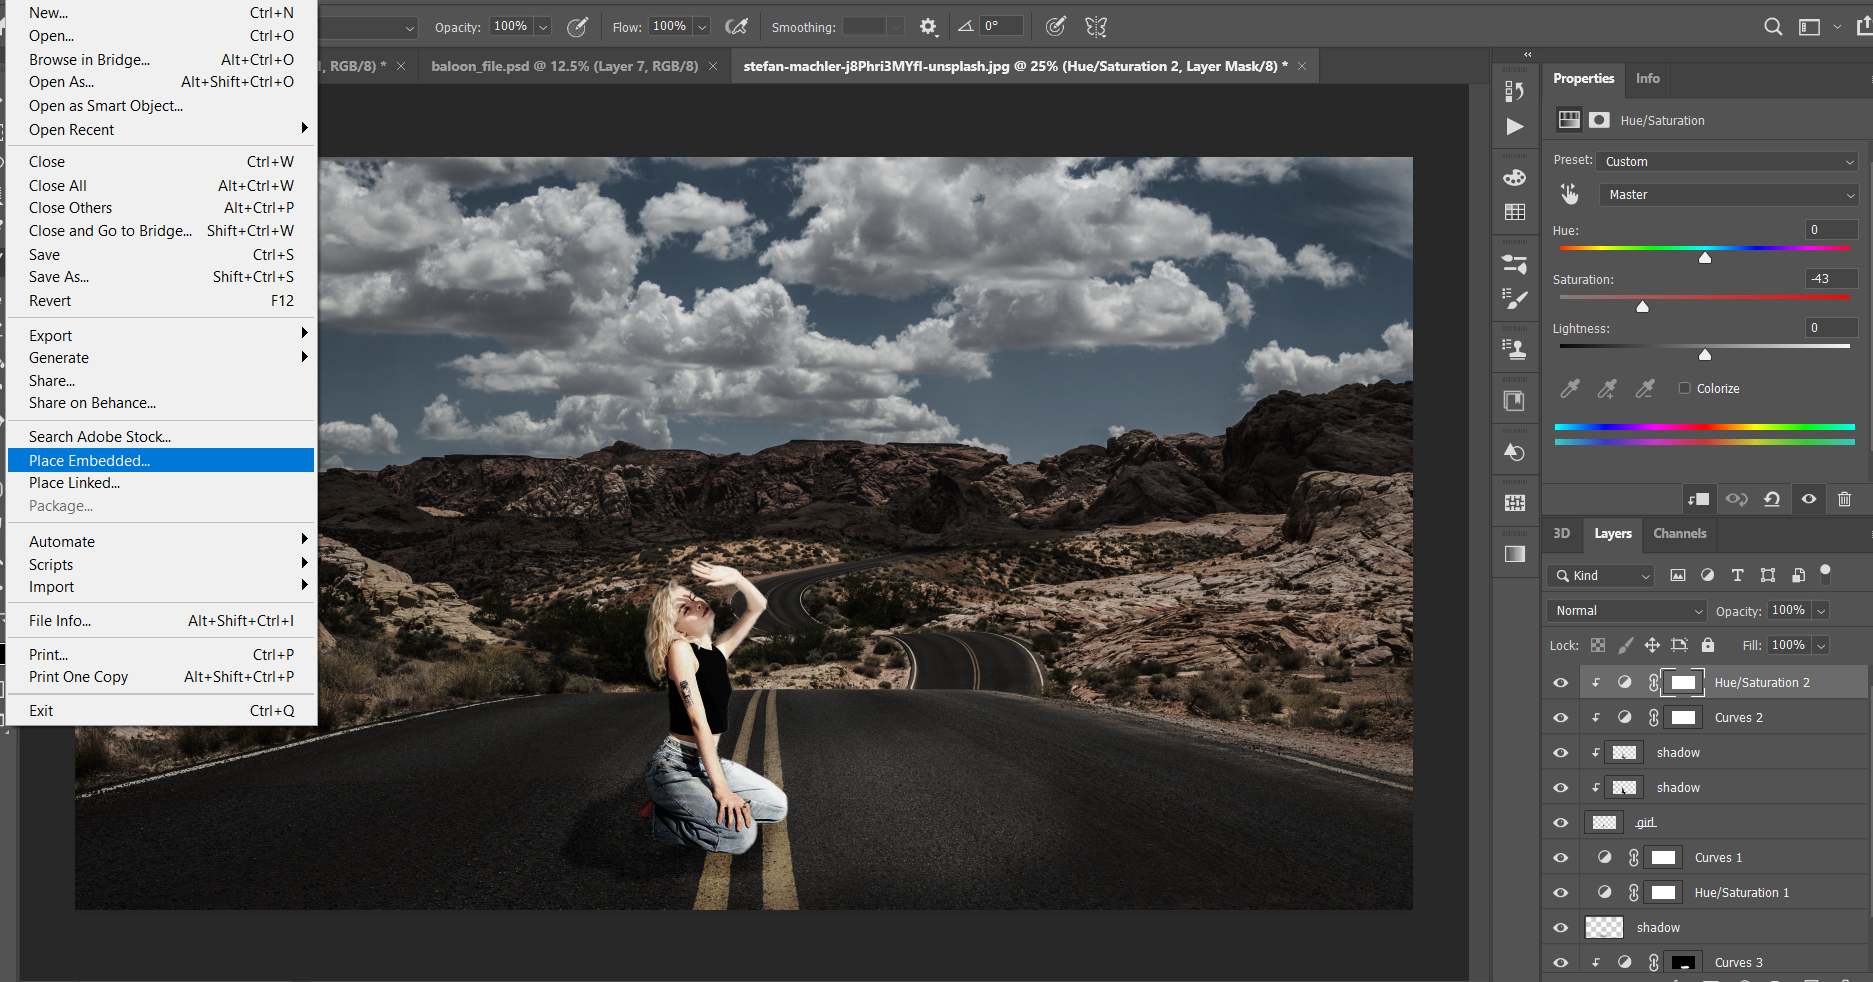Screen dimensions: 1873x982
Task: Hide the girl layer
Action: [x=1560, y=822]
